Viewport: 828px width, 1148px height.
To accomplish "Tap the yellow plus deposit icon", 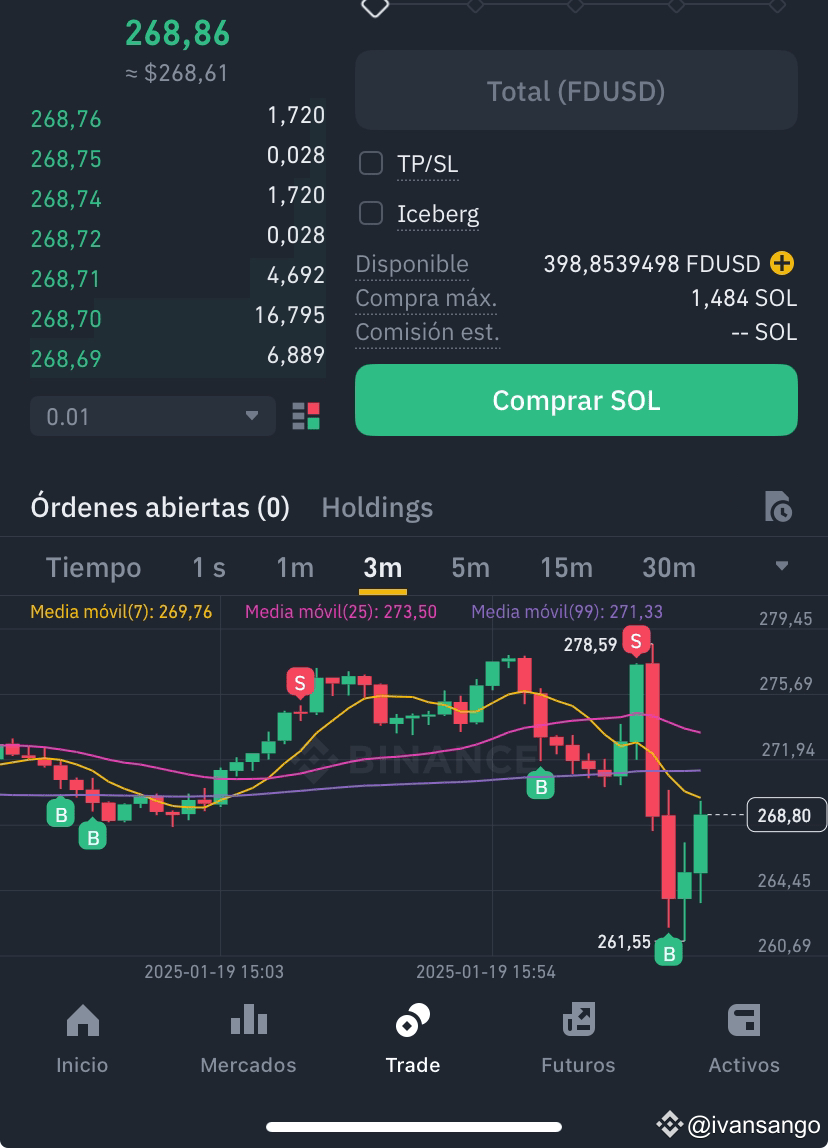I will pos(782,263).
